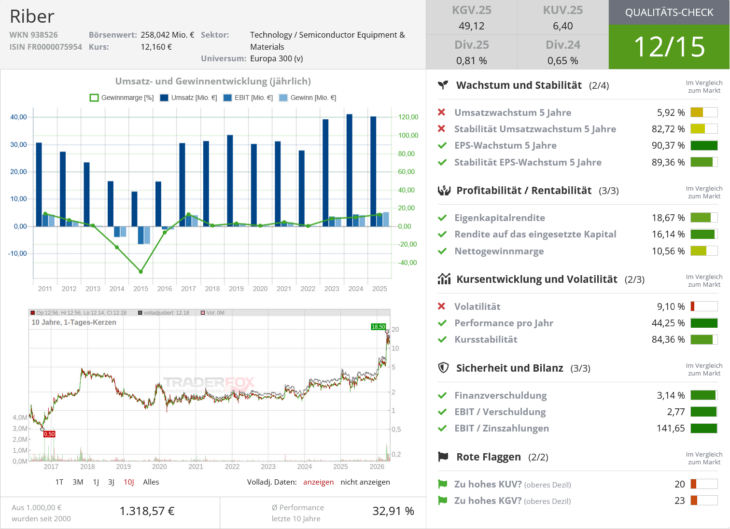Toggle the Gewinn [Mio. €] legend entry
This screenshot has height=529, width=730.
307,98
